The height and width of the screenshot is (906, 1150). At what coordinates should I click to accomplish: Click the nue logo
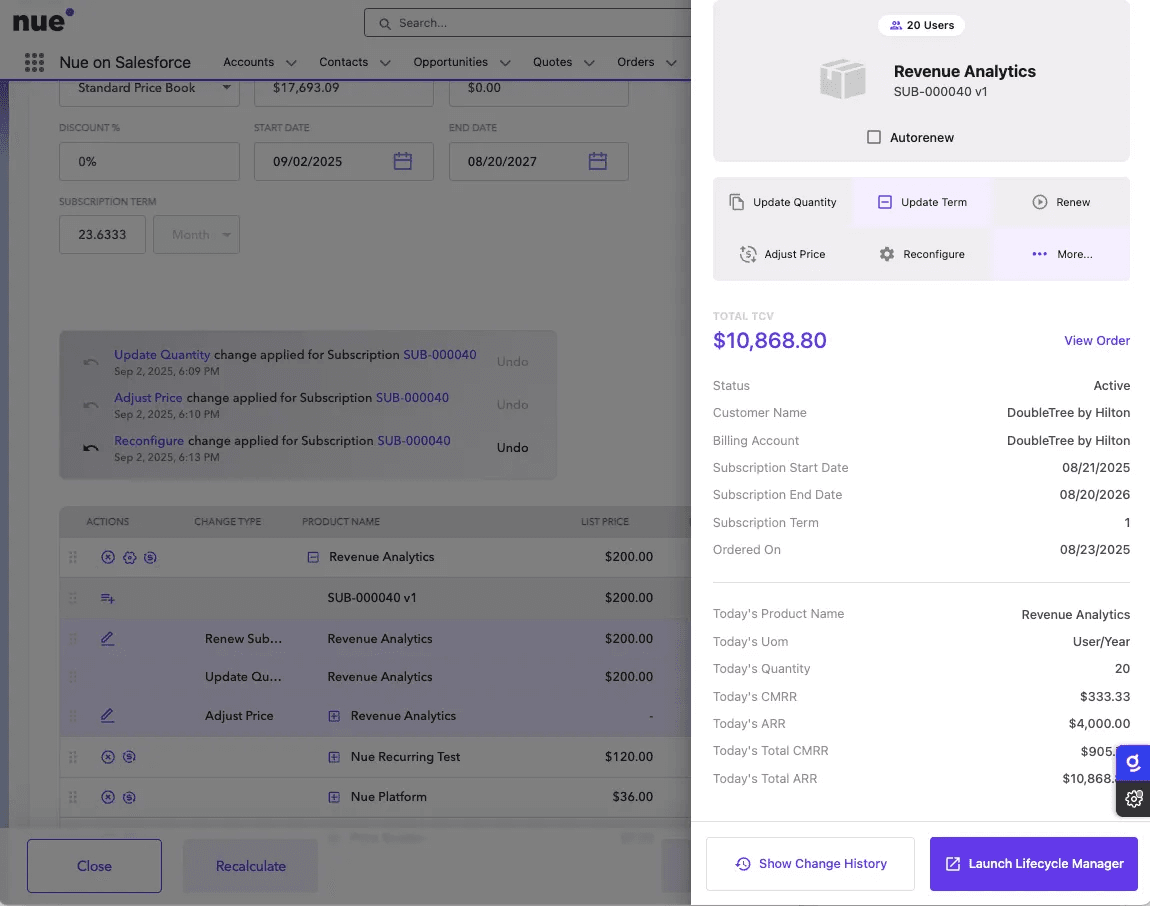[x=43, y=21]
